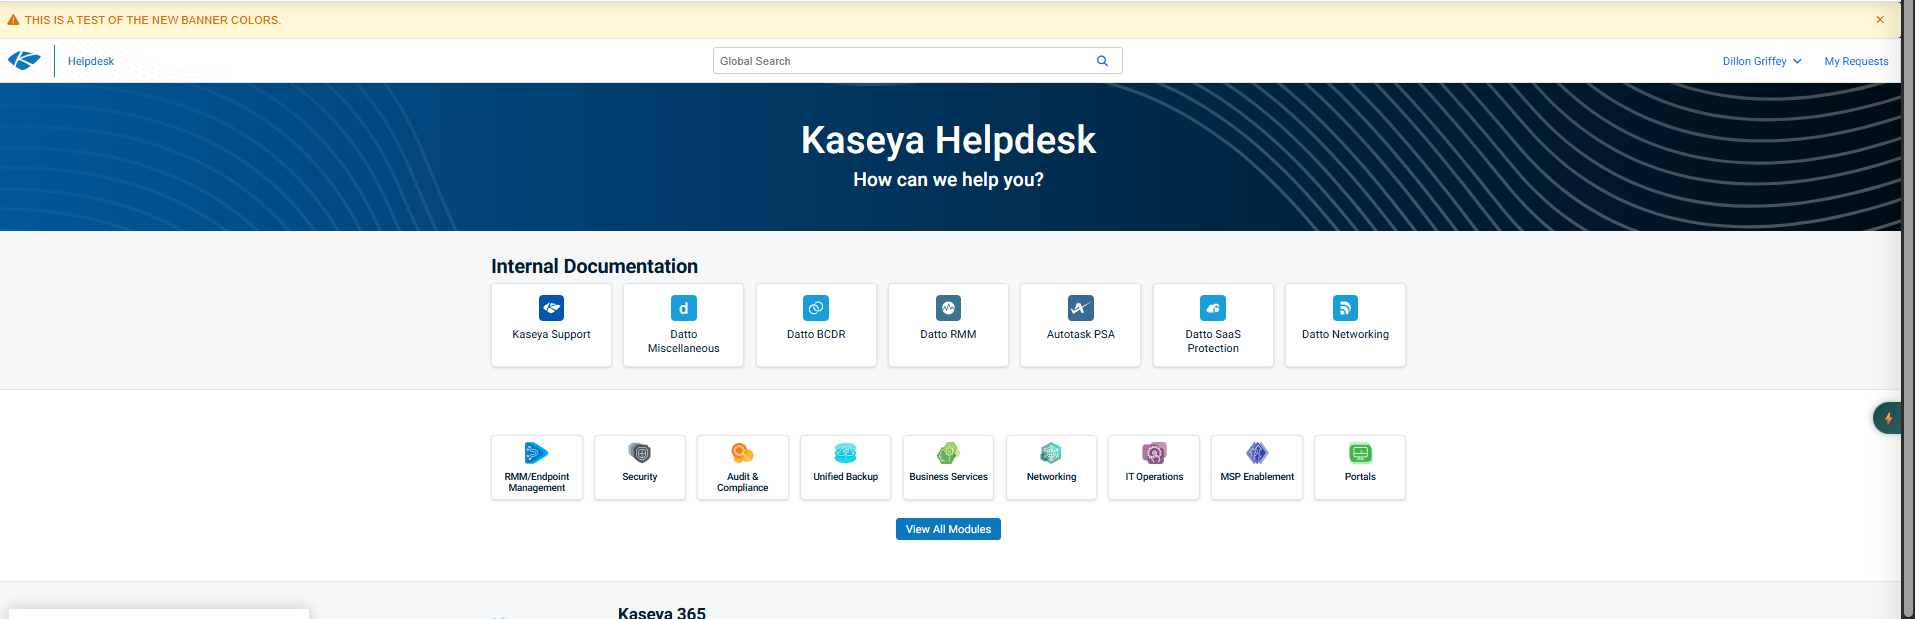Click the Kaseya logo icon

click(x=24, y=61)
